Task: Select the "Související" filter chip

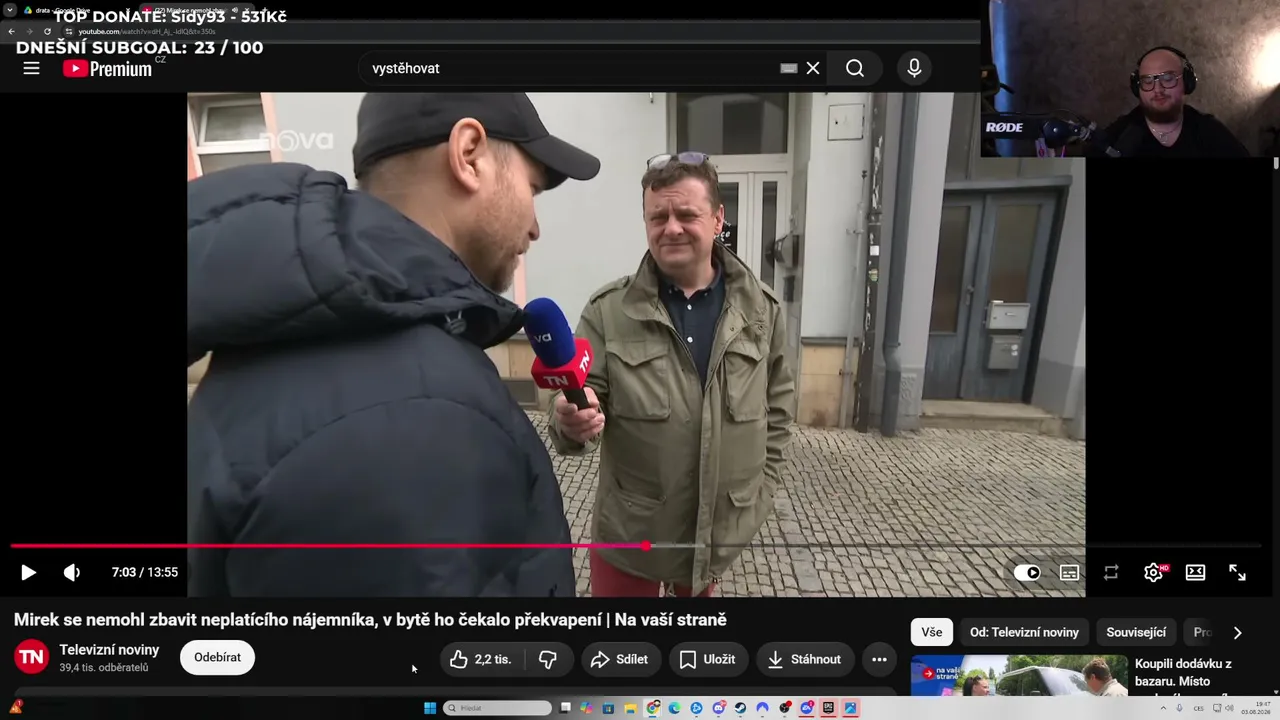Action: coord(1136,632)
